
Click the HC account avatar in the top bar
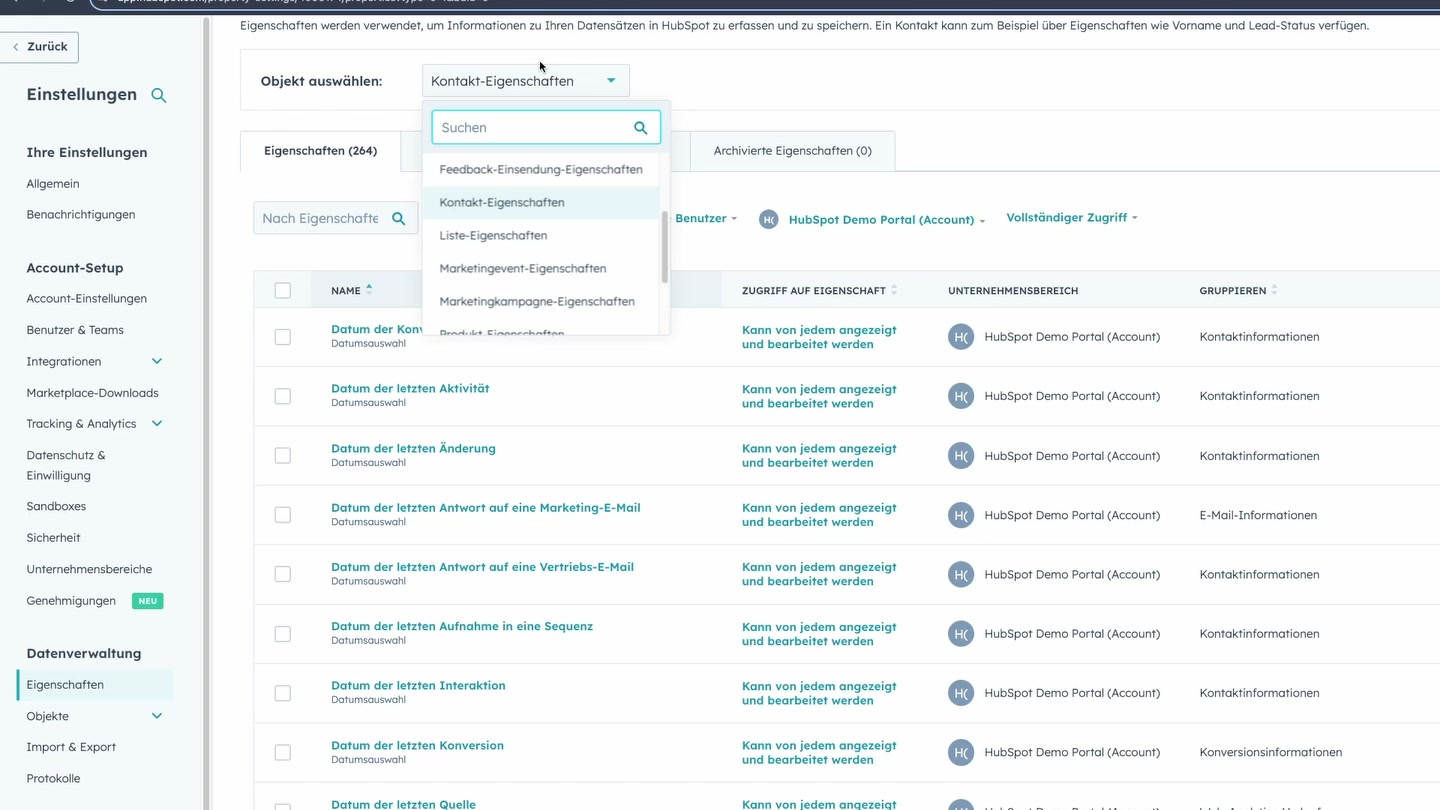coord(768,218)
